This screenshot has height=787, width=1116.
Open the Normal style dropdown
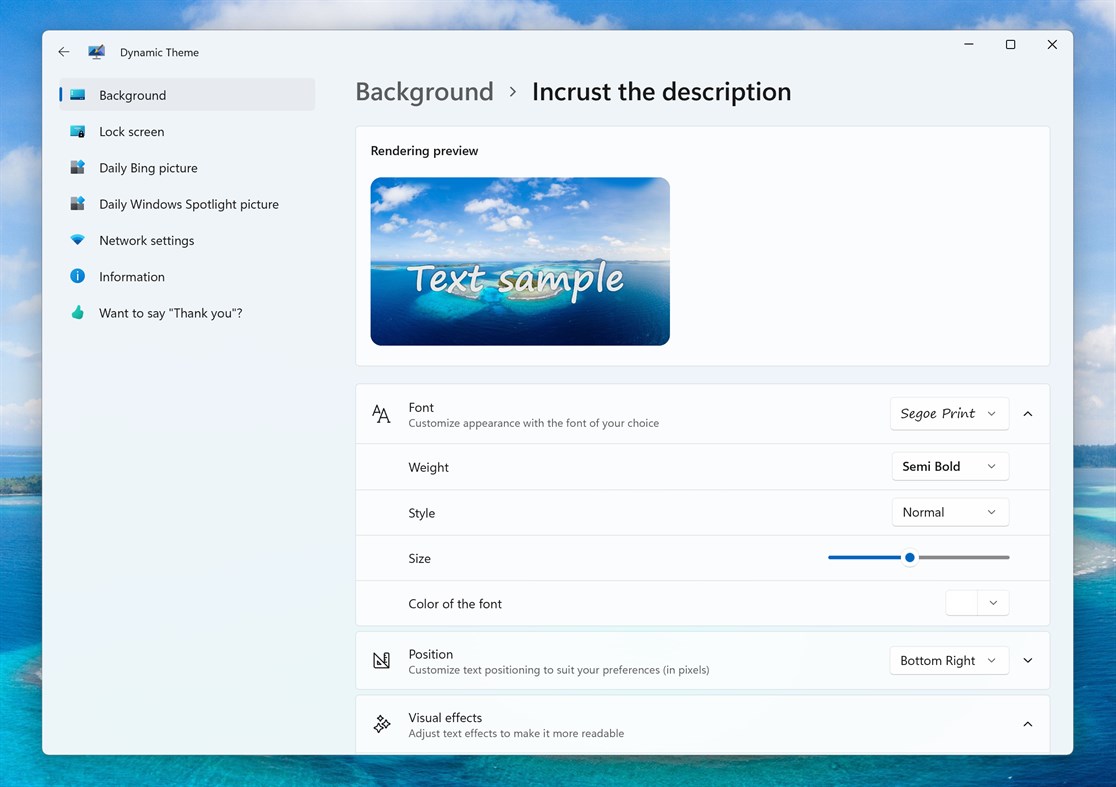pos(949,511)
